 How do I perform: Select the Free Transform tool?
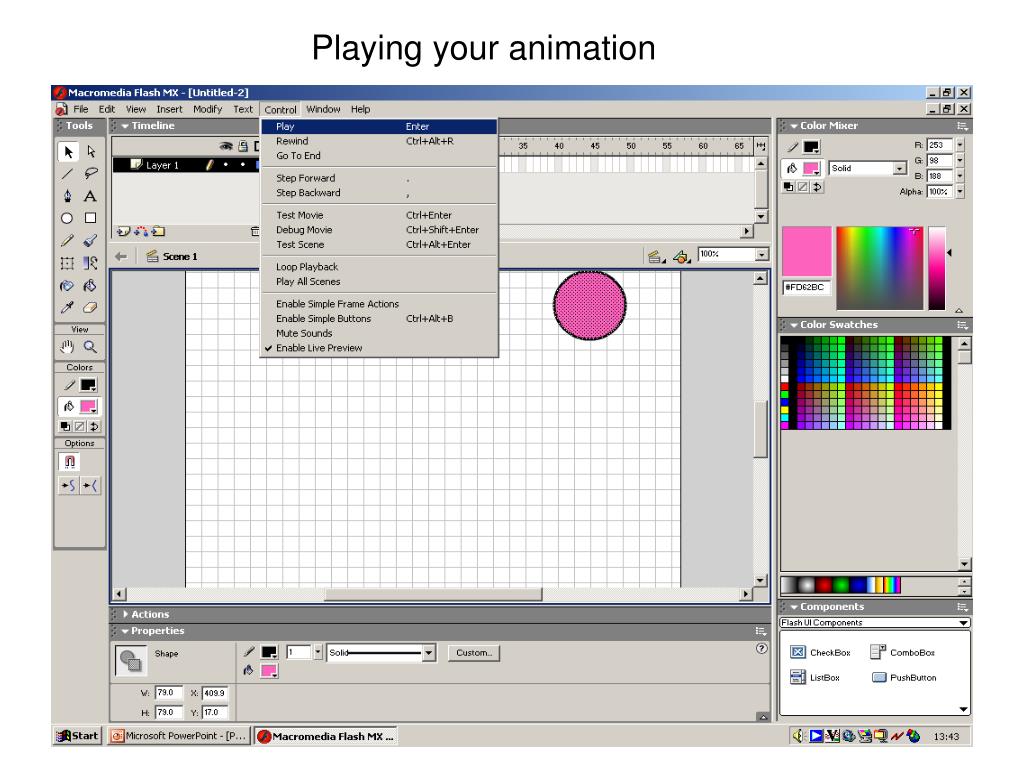[x=67, y=263]
